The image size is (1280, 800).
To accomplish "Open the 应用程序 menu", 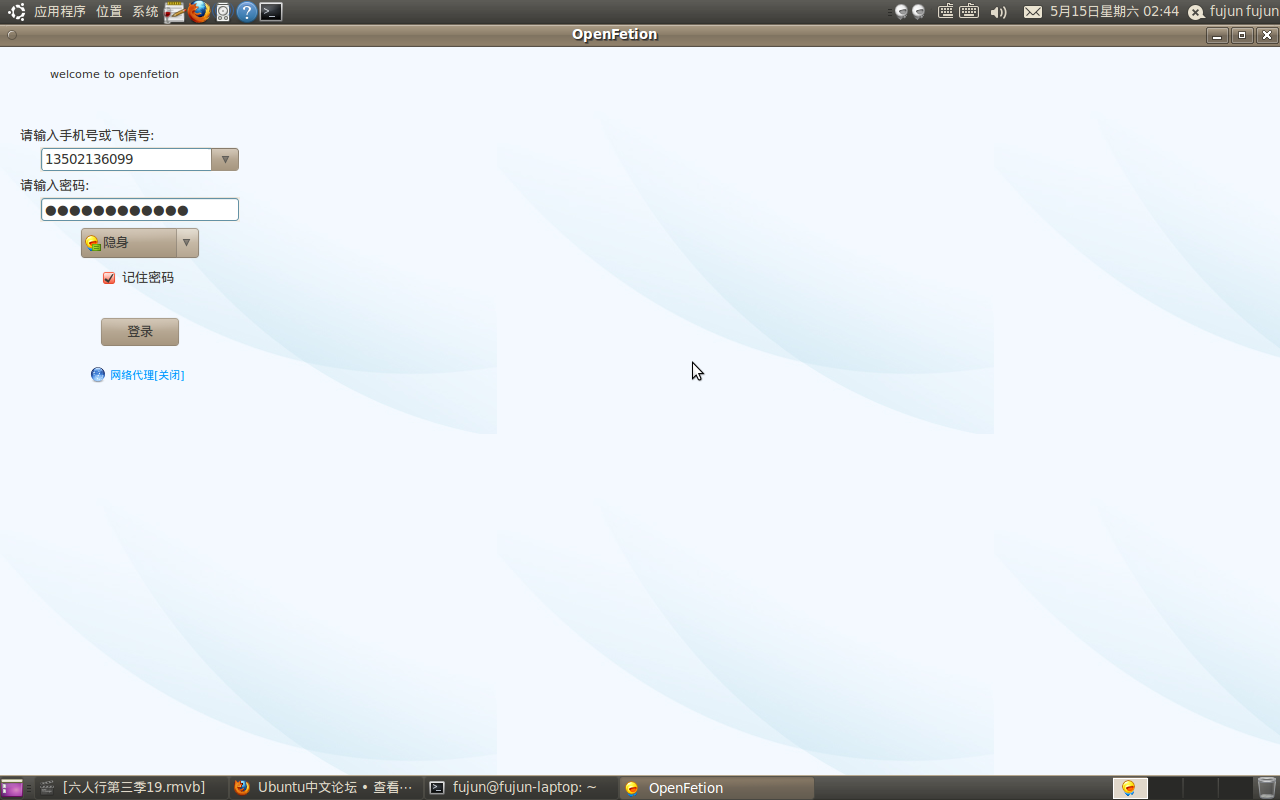I will click(x=60, y=12).
